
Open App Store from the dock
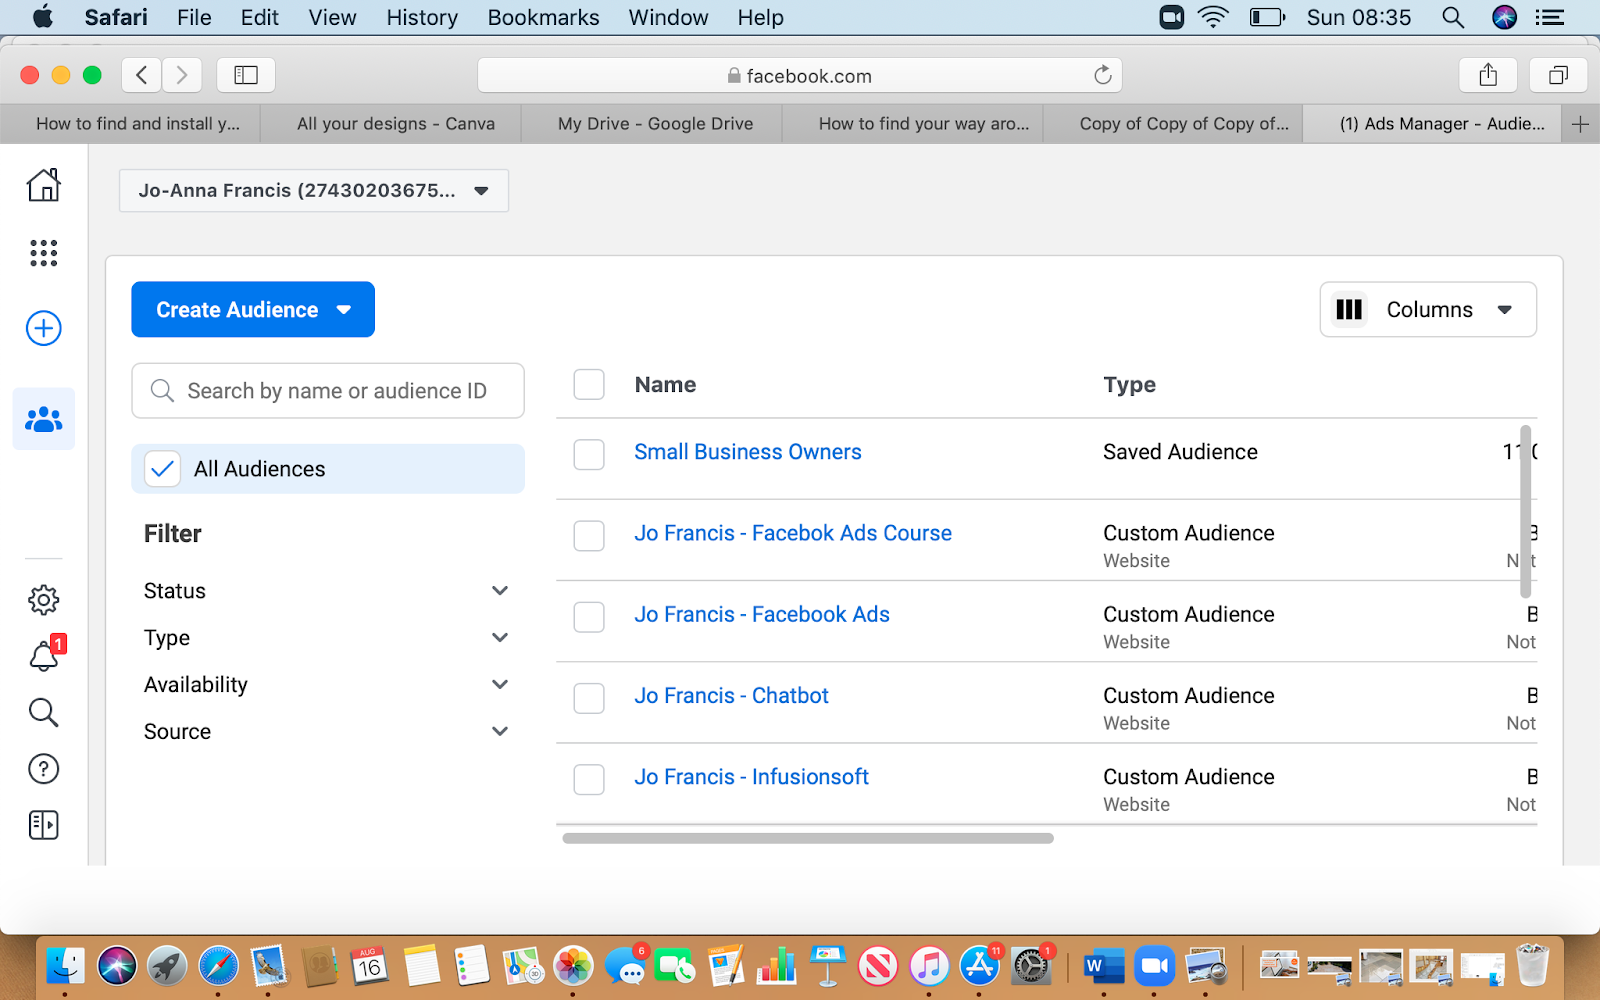click(980, 966)
